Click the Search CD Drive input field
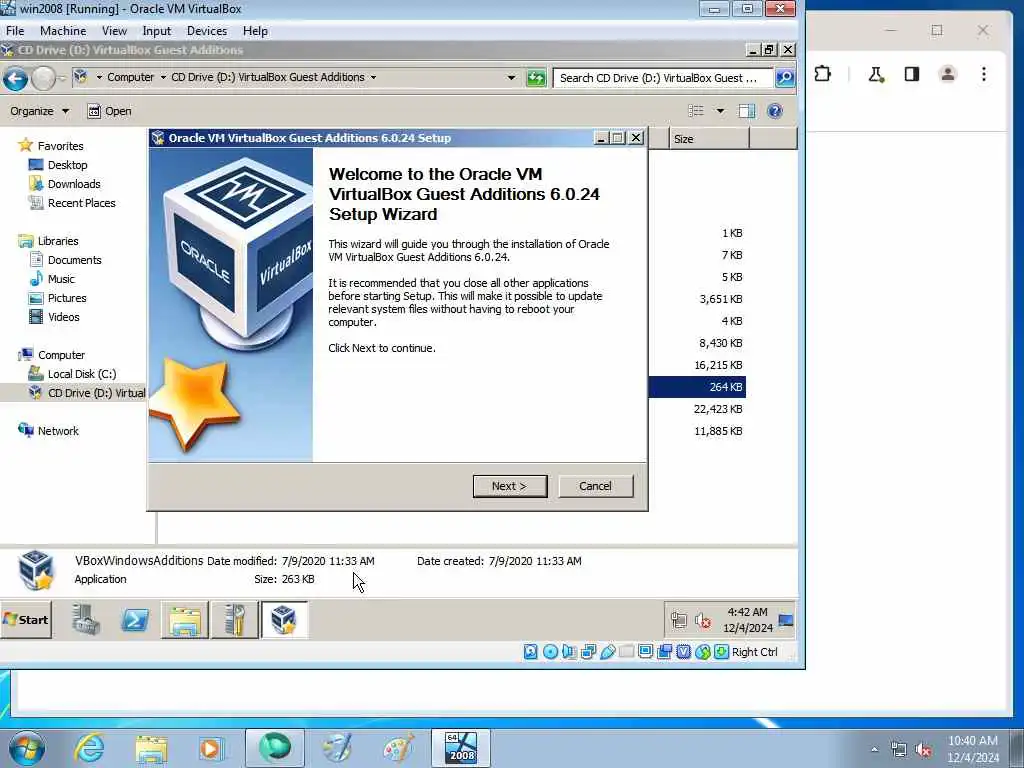This screenshot has height=768, width=1024. (662, 78)
